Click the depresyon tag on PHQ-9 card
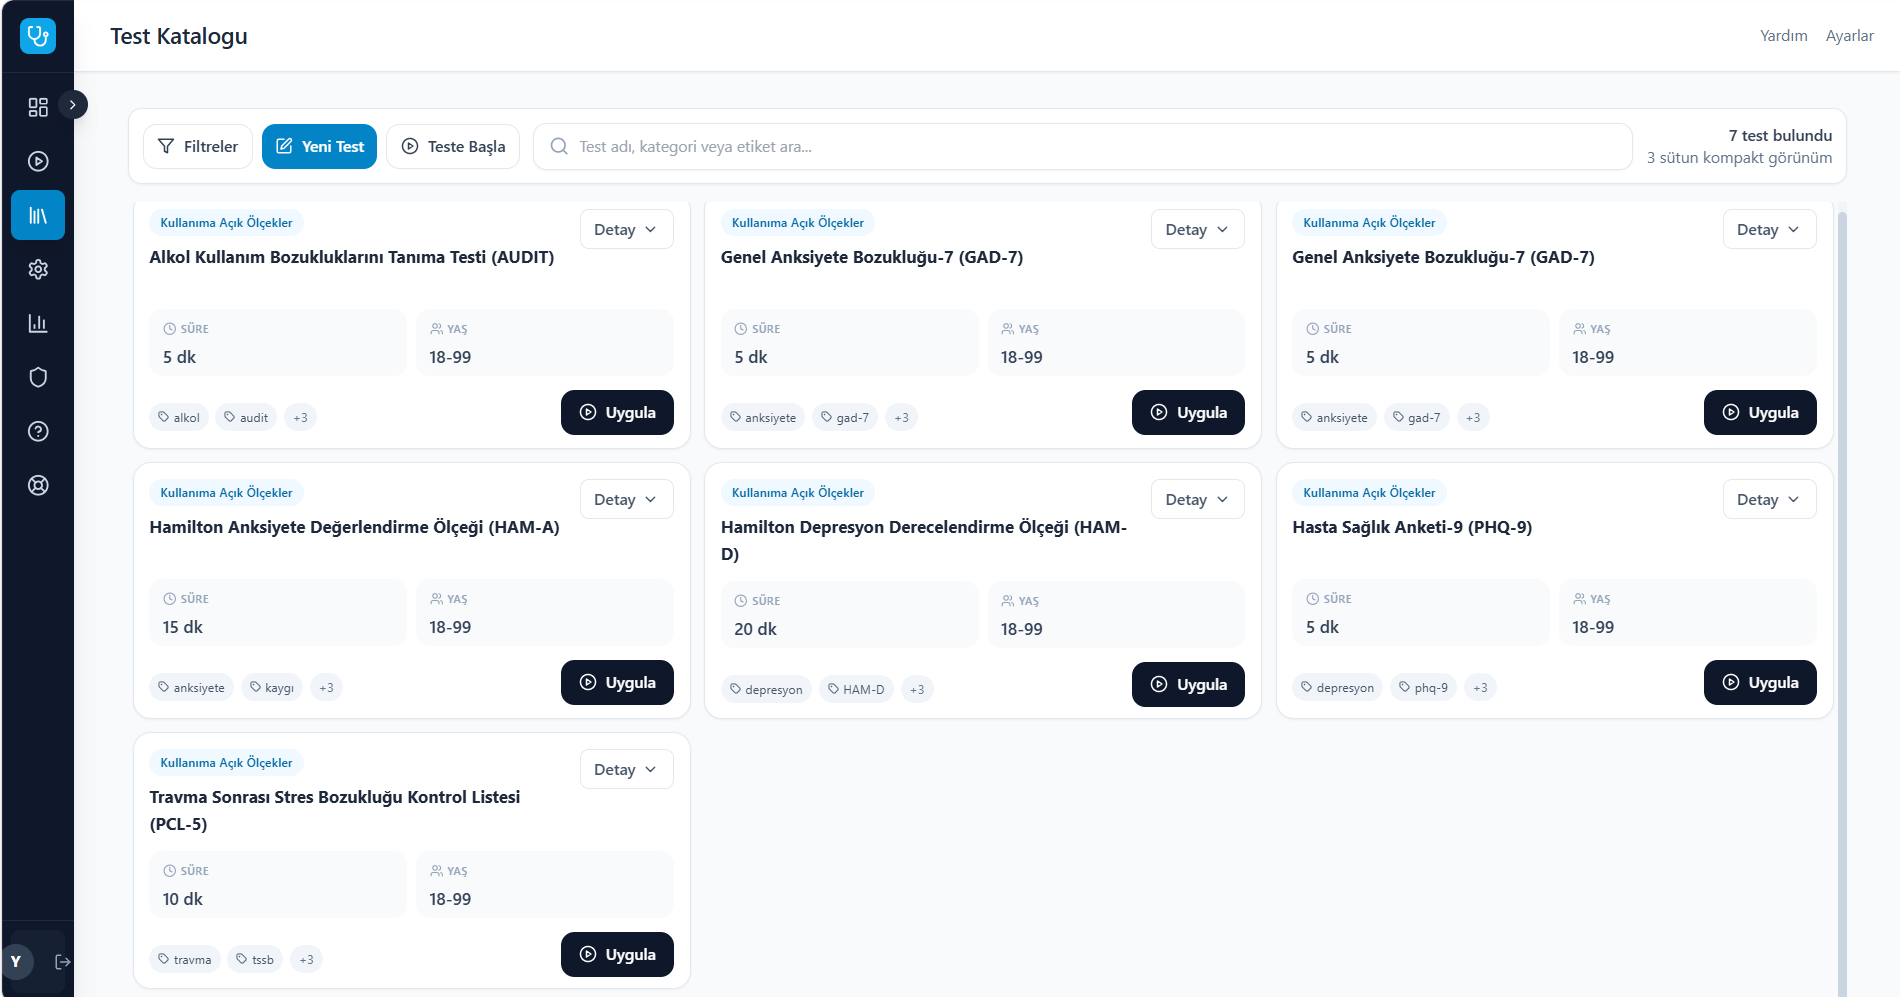This screenshot has width=1900, height=997. (1337, 687)
